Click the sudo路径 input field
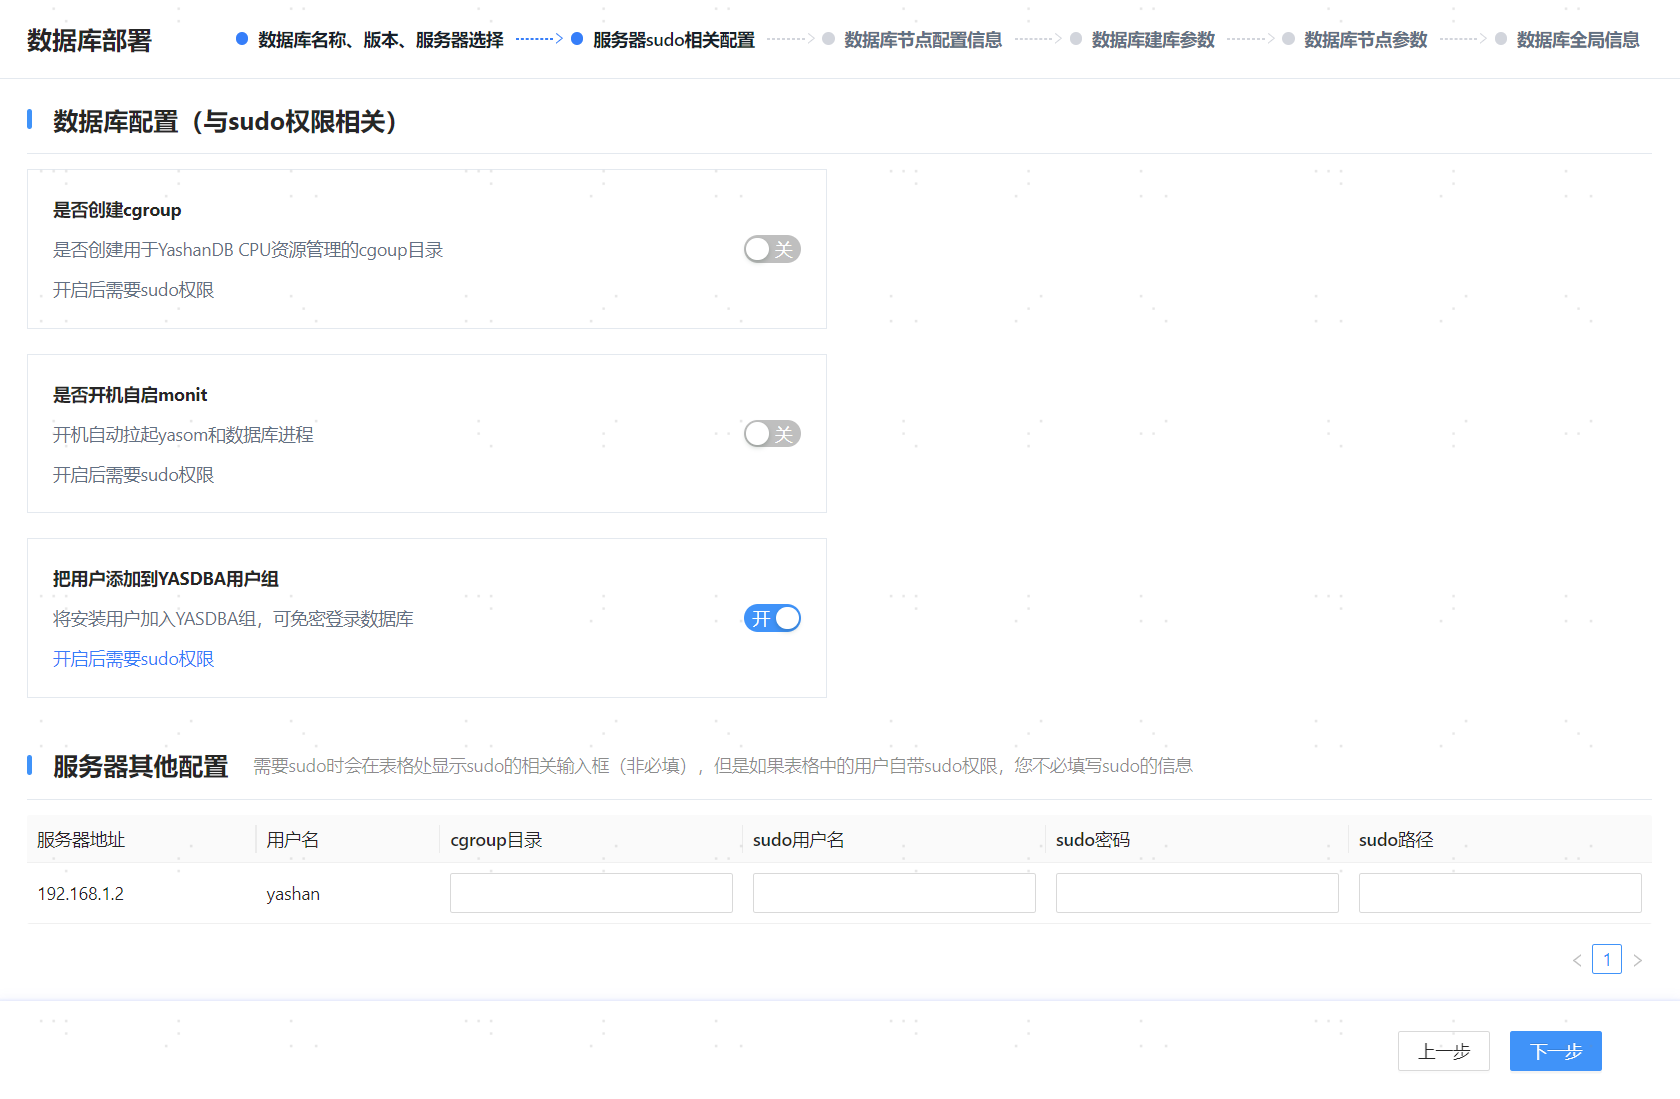The width and height of the screenshot is (1680, 1099). (x=1499, y=893)
